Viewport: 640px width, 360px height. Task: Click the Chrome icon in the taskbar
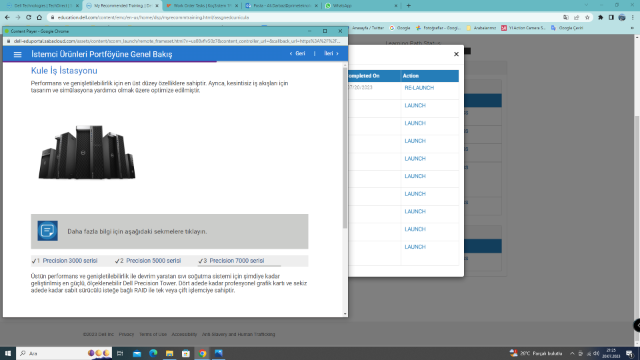pyautogui.click(x=202, y=353)
